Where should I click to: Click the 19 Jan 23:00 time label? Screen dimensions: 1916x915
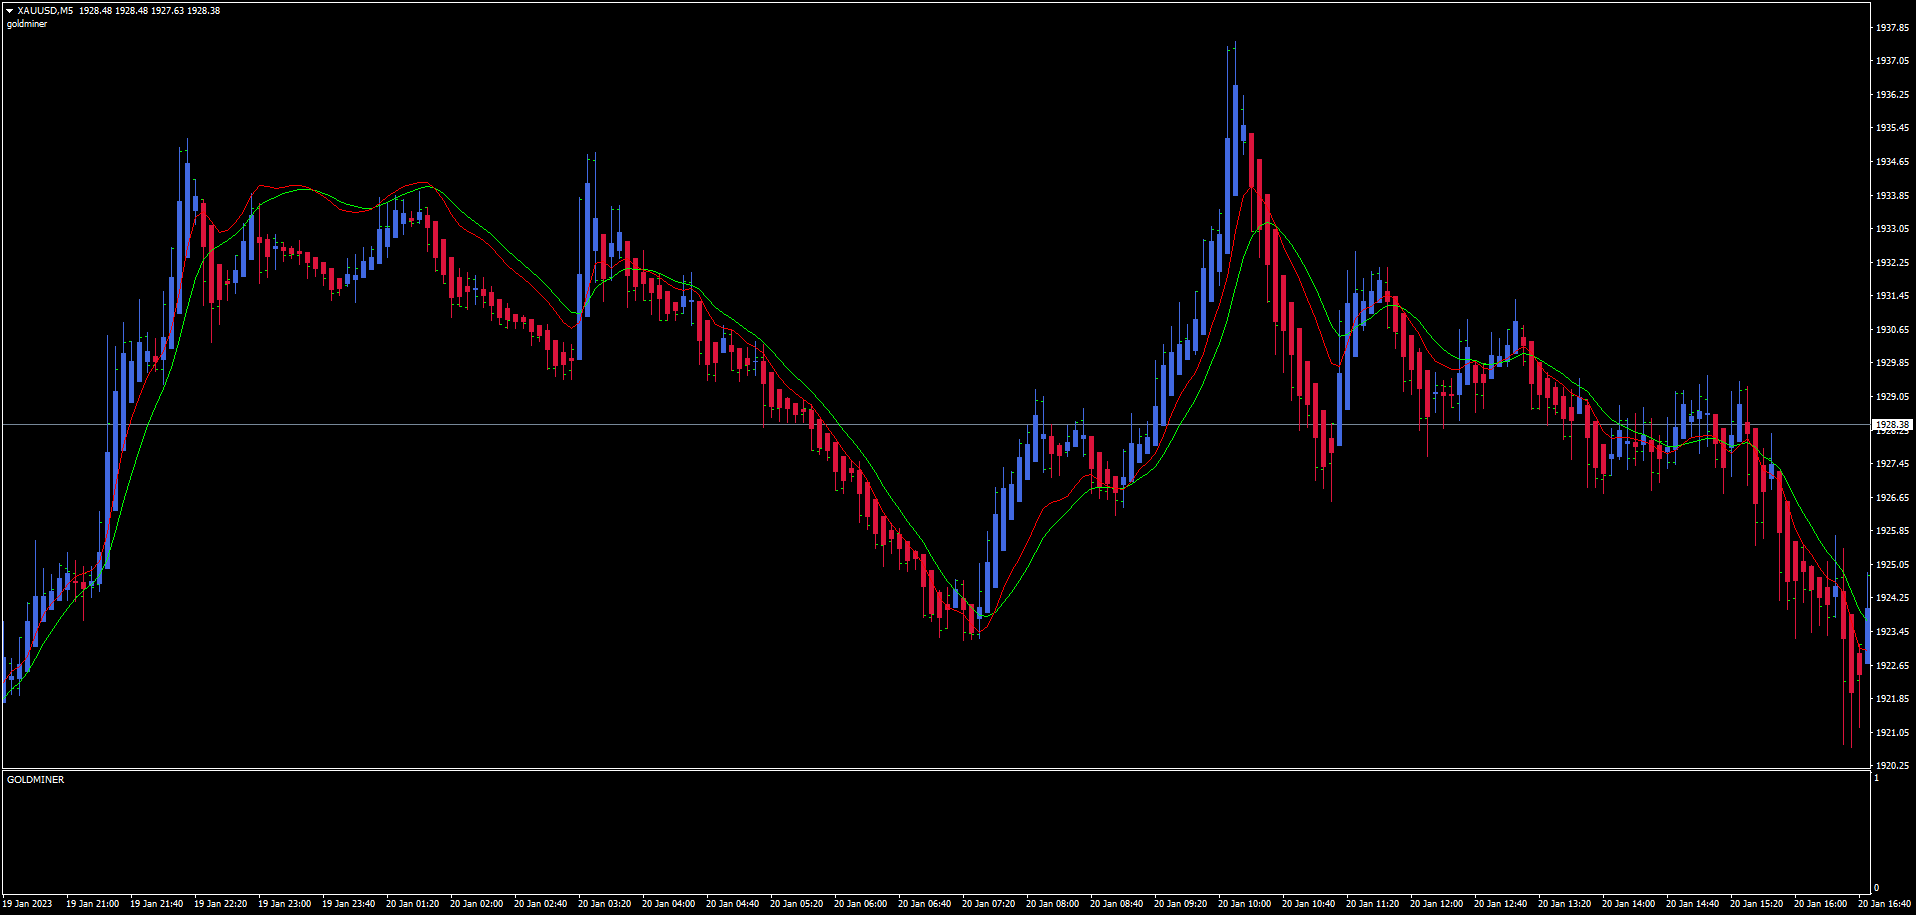284,904
